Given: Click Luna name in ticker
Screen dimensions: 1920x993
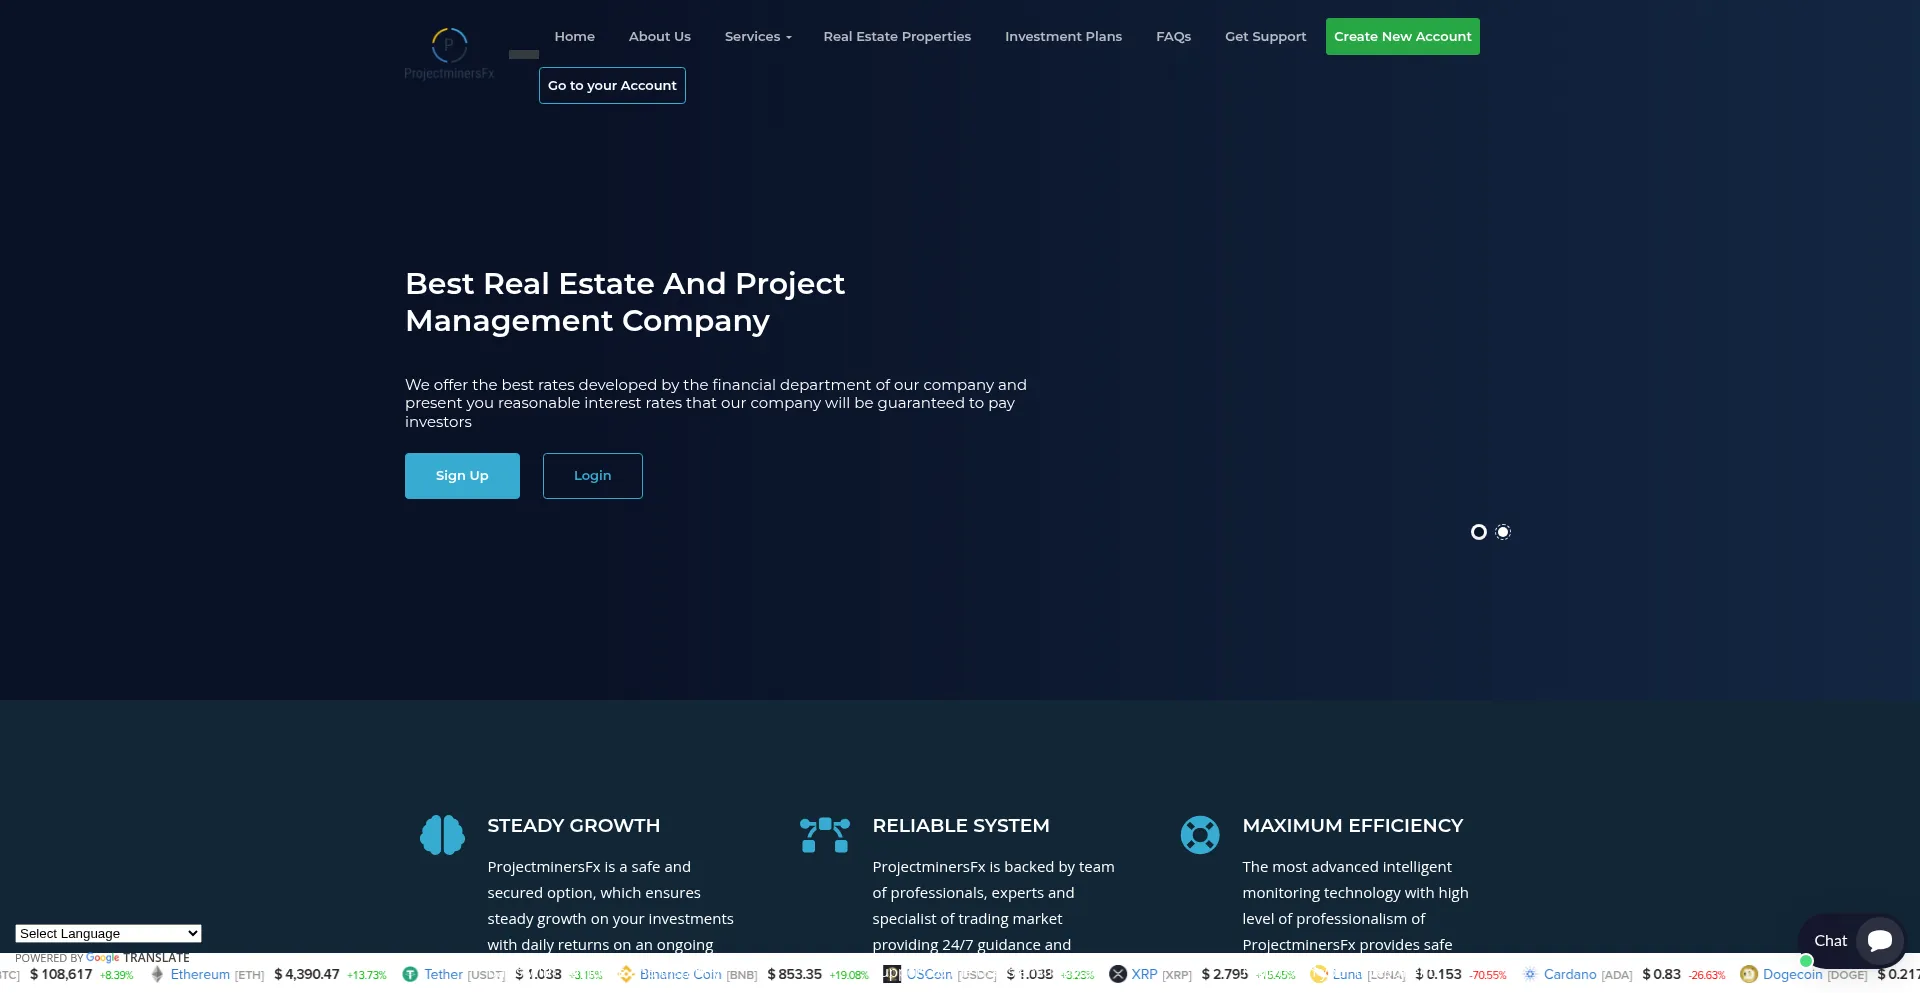Looking at the screenshot, I should click(1347, 974).
